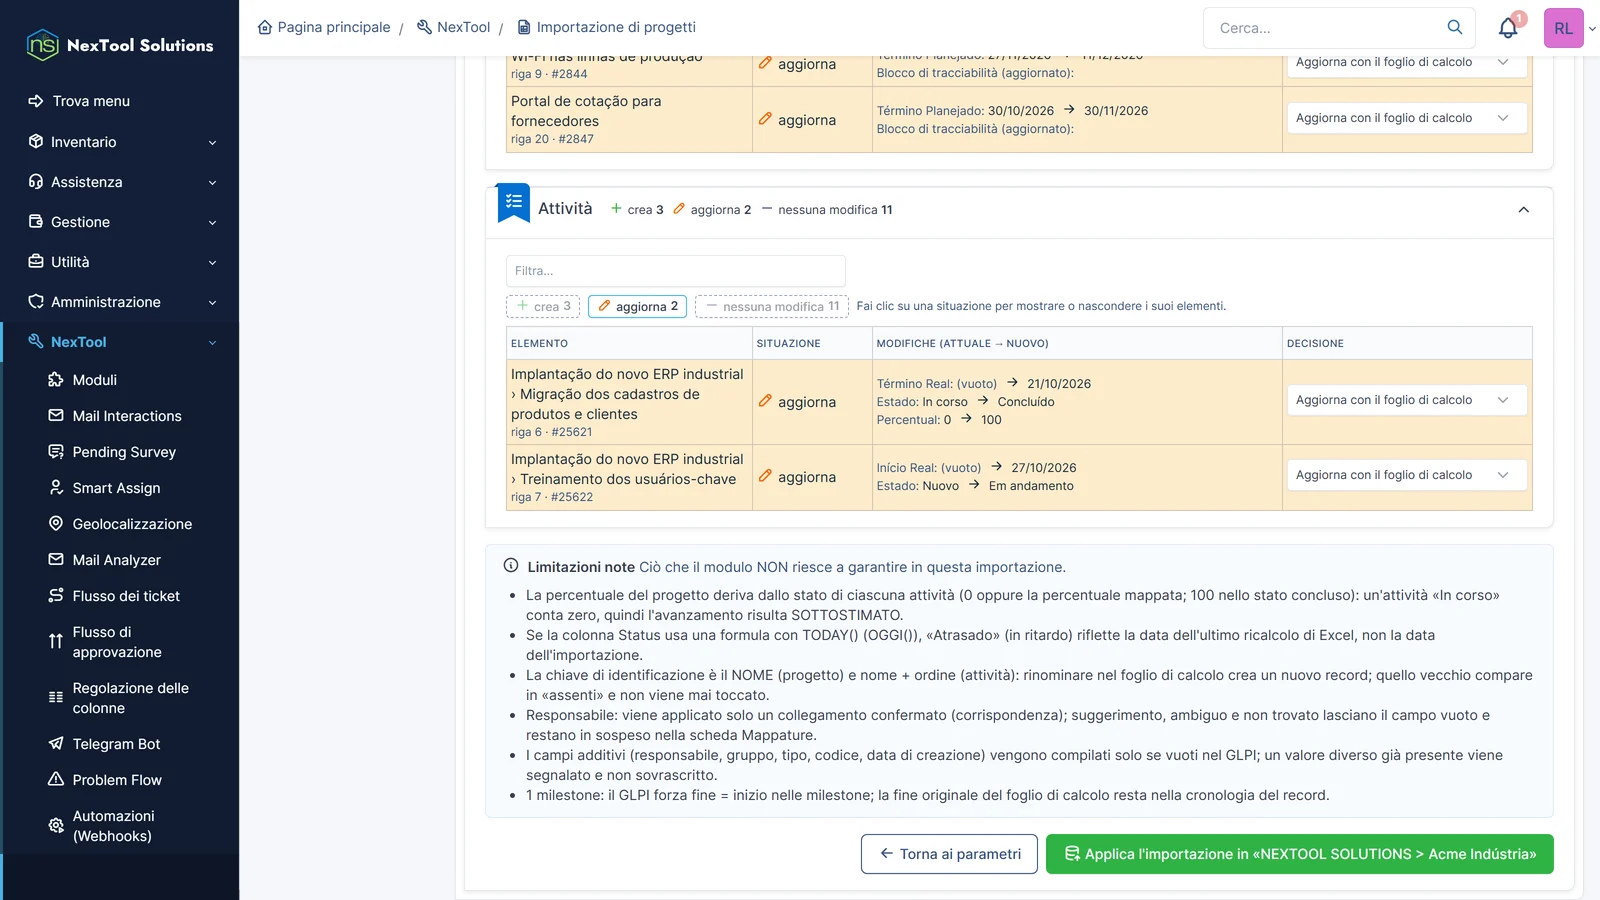
Task: Open decision dropdown for Portal de cotação row
Action: pyautogui.click(x=1406, y=118)
